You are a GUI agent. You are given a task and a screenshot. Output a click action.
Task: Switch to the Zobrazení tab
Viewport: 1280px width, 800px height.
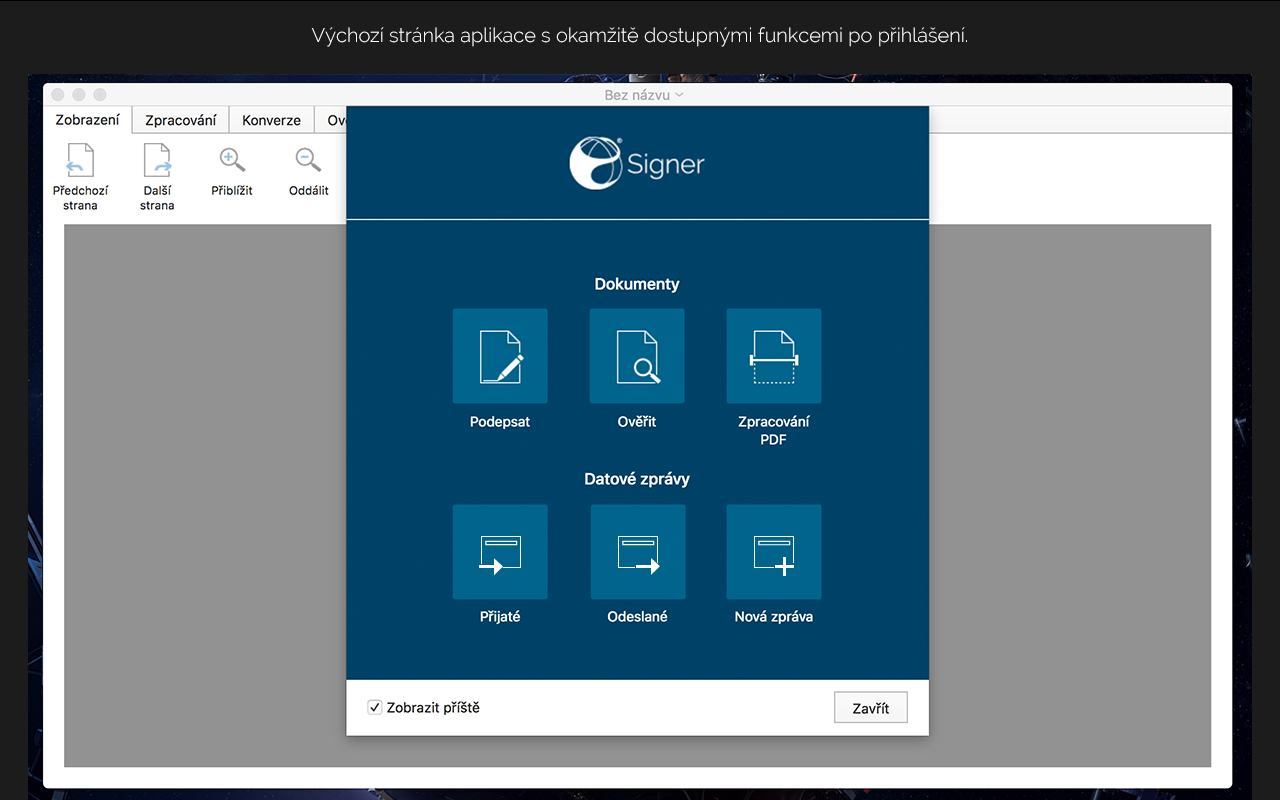(88, 120)
